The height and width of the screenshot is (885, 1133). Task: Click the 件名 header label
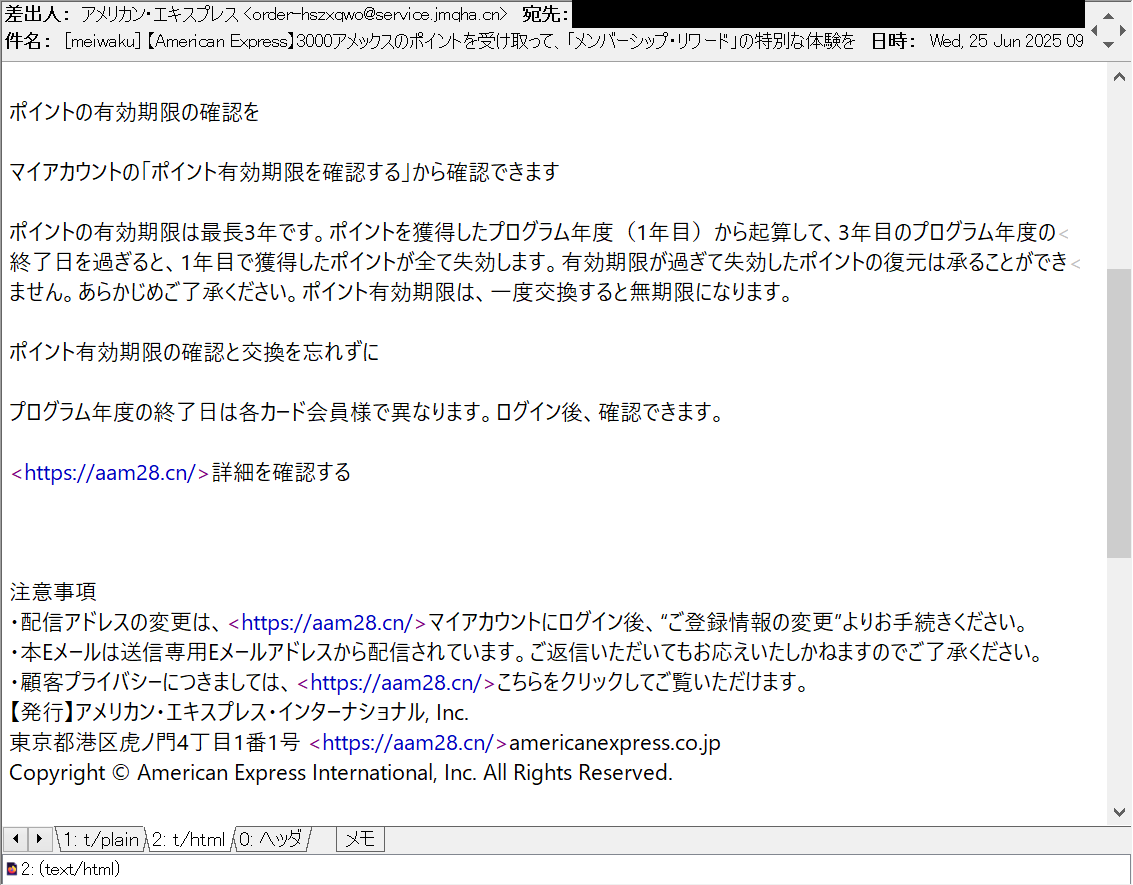[x=28, y=41]
